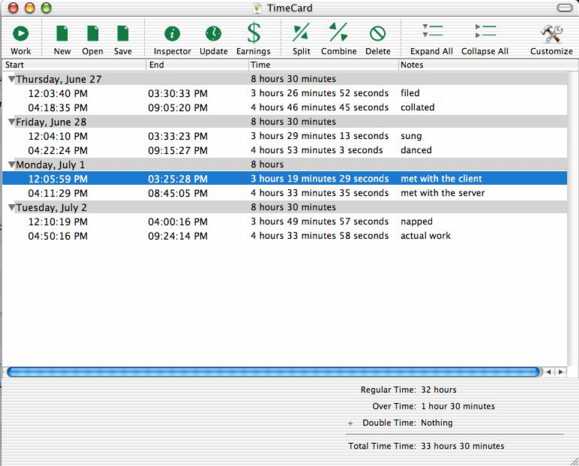
Task: Collapse the Friday, June 28 group
Action: click(12, 121)
